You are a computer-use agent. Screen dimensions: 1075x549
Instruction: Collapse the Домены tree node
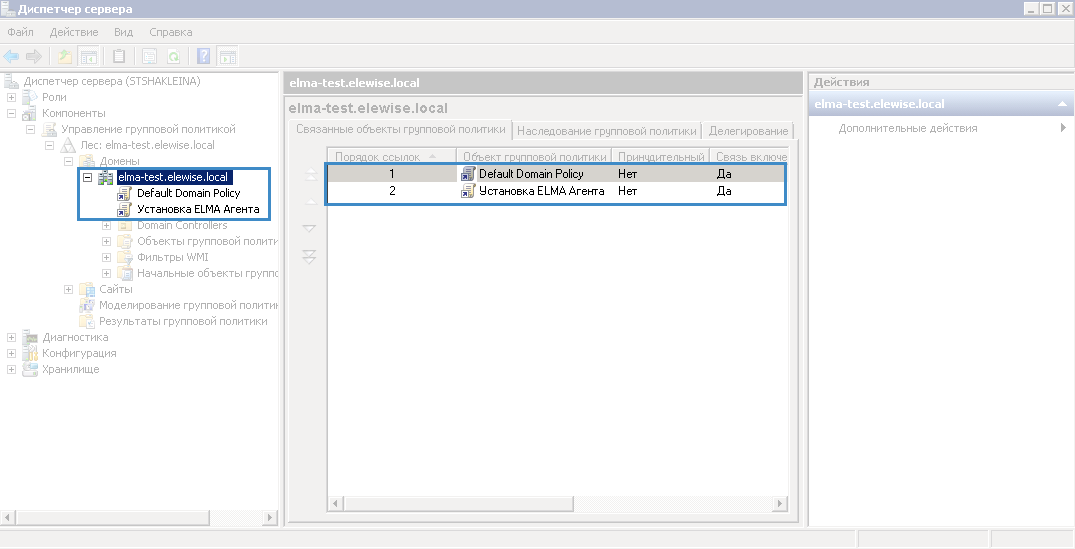click(69, 161)
